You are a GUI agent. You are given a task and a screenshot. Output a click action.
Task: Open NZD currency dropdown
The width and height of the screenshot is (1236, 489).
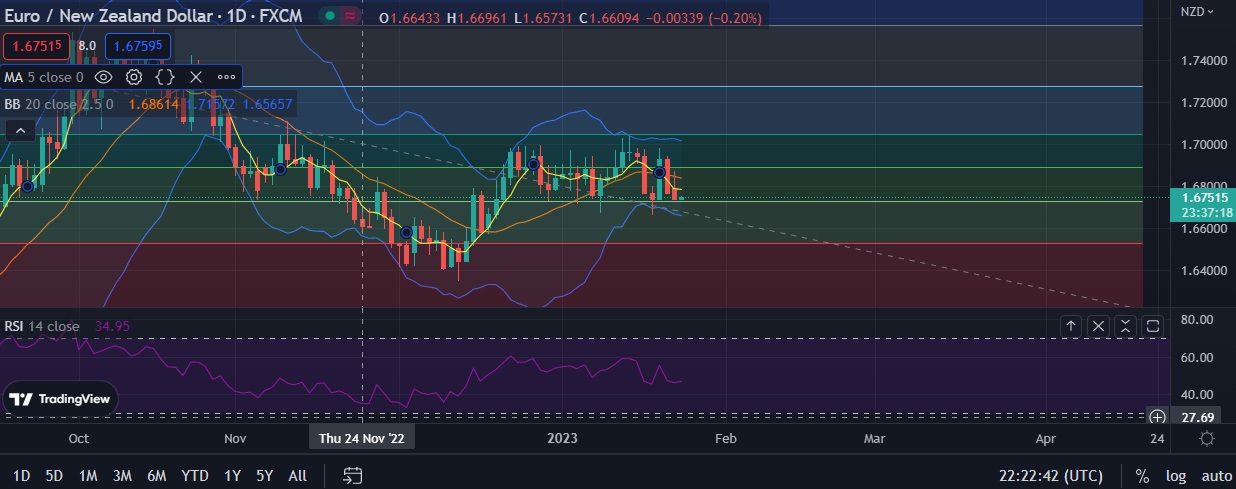(1196, 12)
